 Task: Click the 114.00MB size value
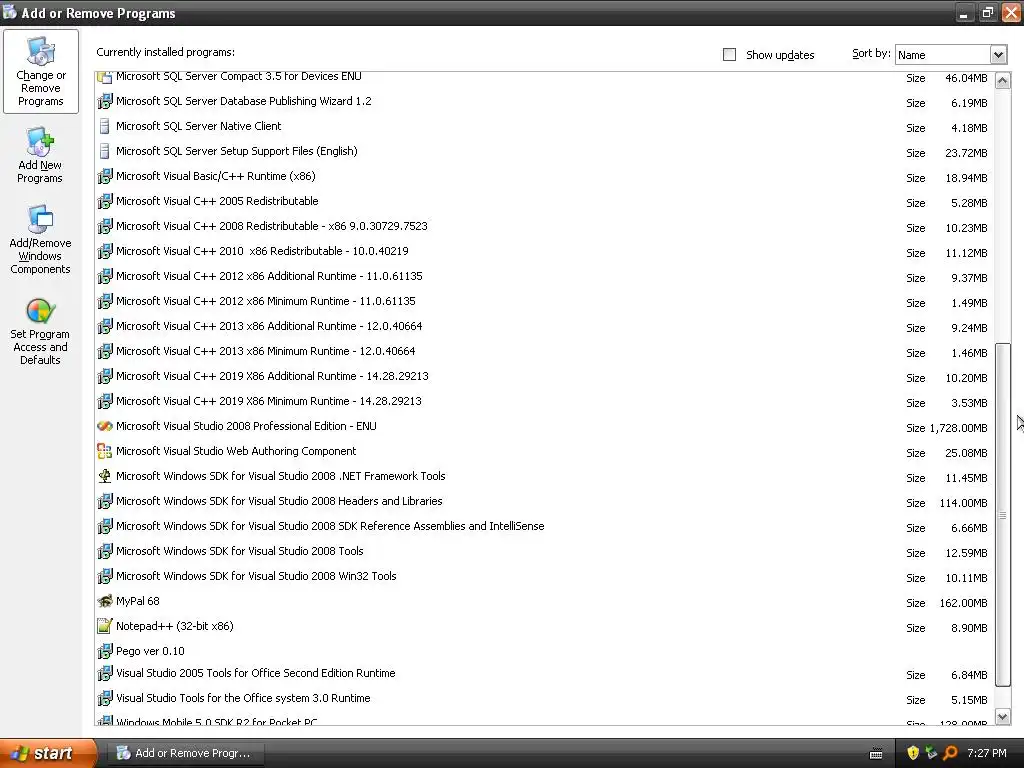pyautogui.click(x=963, y=504)
